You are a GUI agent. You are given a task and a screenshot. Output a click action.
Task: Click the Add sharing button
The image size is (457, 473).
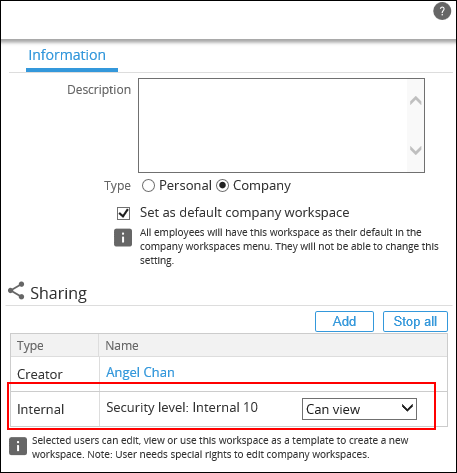(x=344, y=322)
